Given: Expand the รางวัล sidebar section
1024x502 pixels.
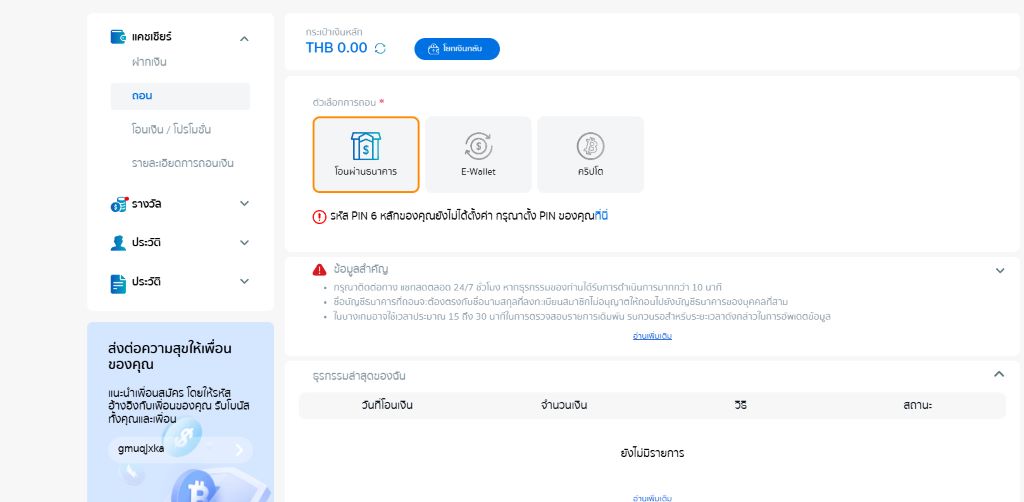Looking at the screenshot, I should coord(244,204).
